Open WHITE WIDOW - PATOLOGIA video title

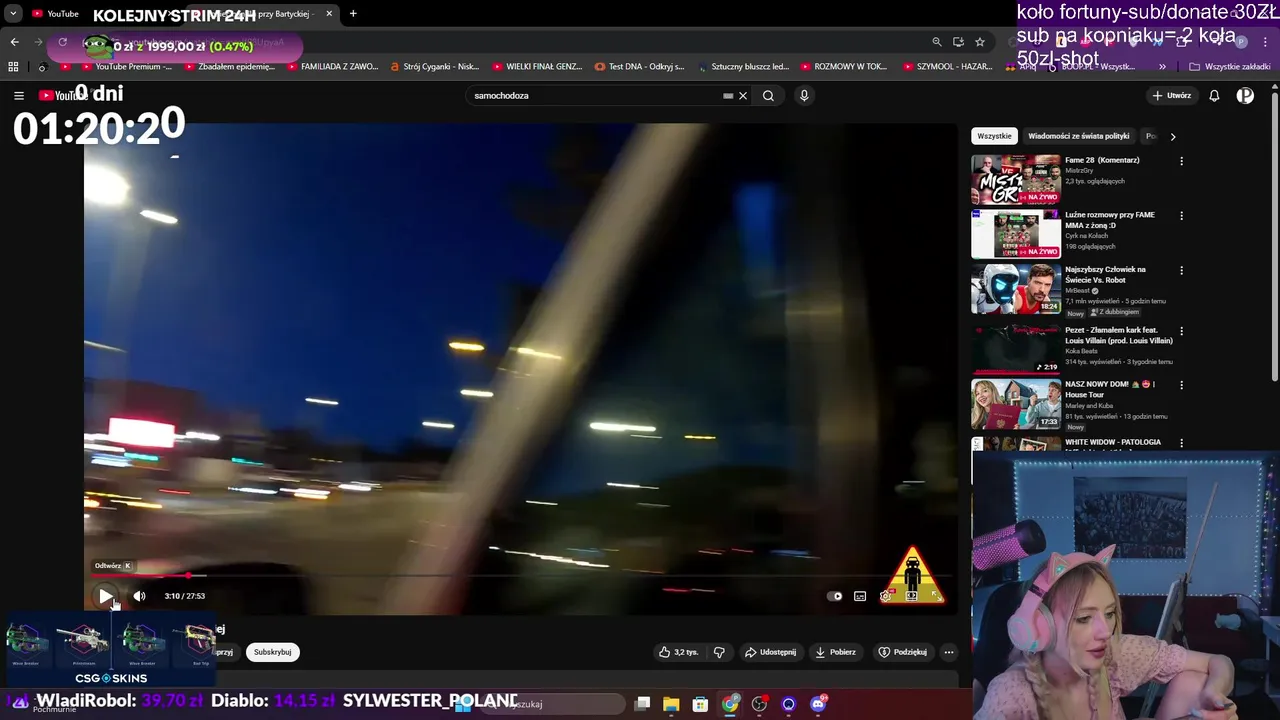point(1113,442)
